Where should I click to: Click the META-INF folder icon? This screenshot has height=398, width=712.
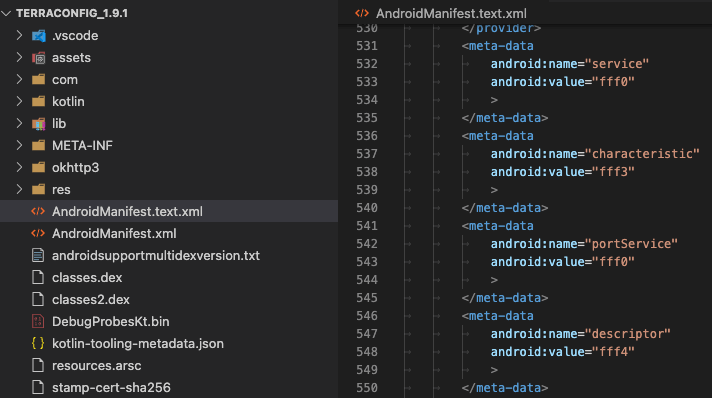tap(39, 145)
